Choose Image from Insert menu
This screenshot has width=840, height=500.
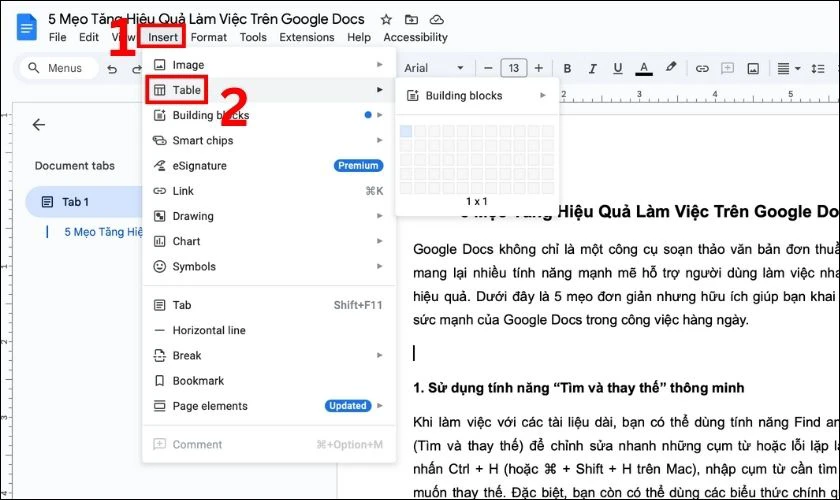click(269, 65)
